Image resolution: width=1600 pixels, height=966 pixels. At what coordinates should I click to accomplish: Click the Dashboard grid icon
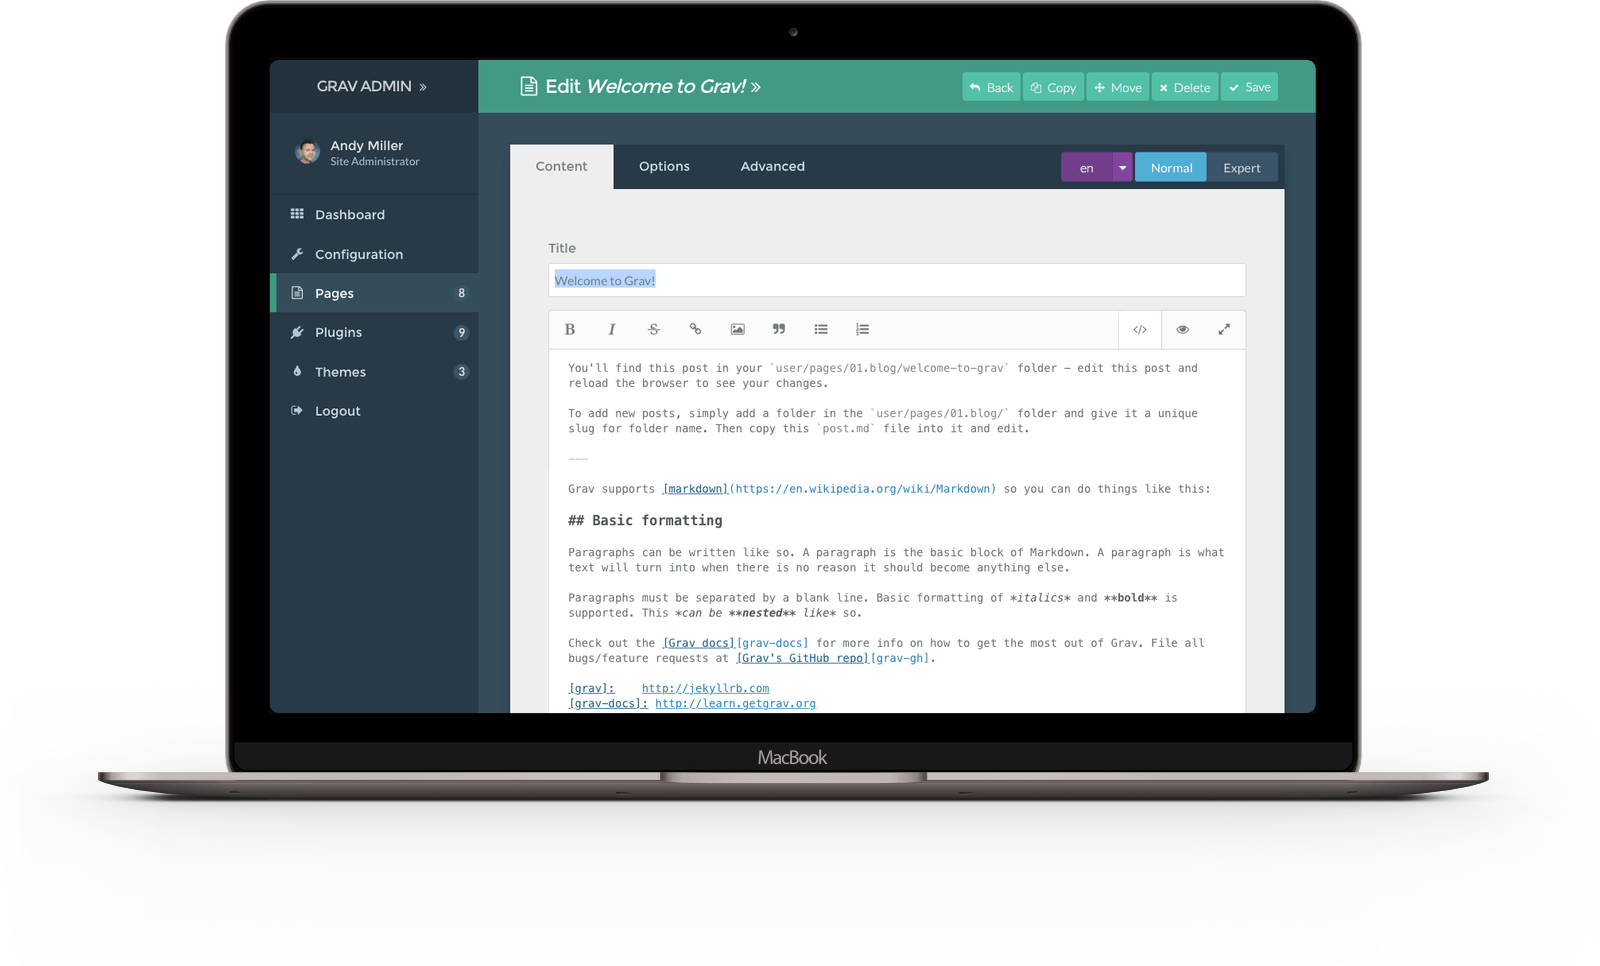click(297, 214)
